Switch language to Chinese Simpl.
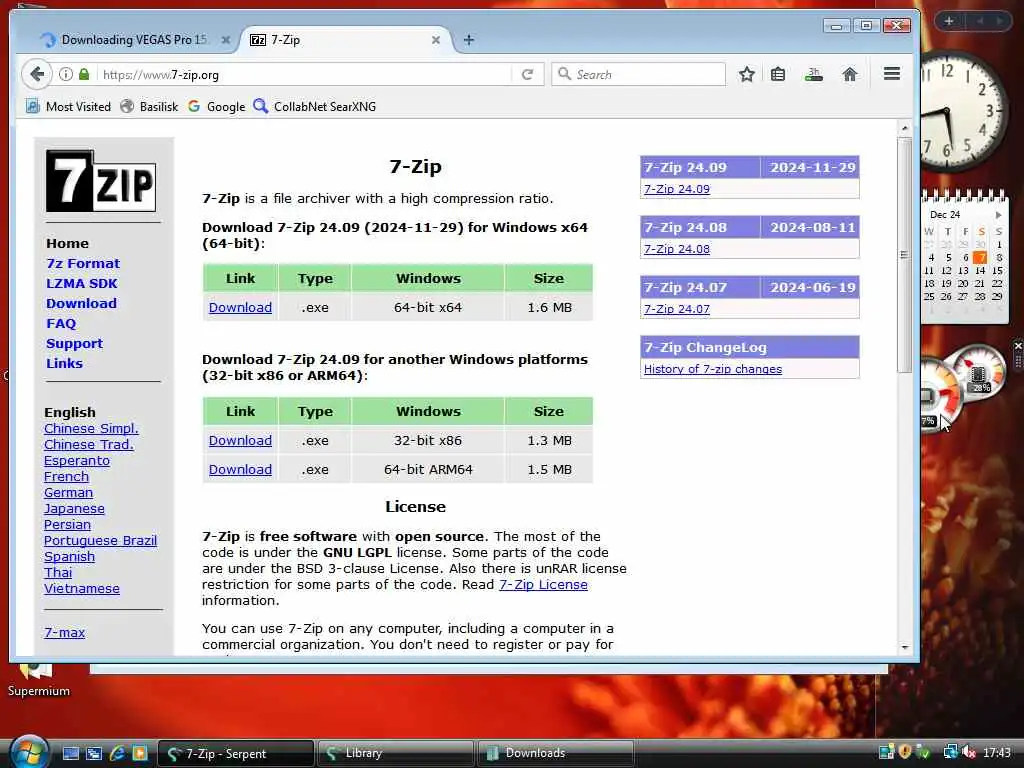The width and height of the screenshot is (1024, 768). [91, 428]
